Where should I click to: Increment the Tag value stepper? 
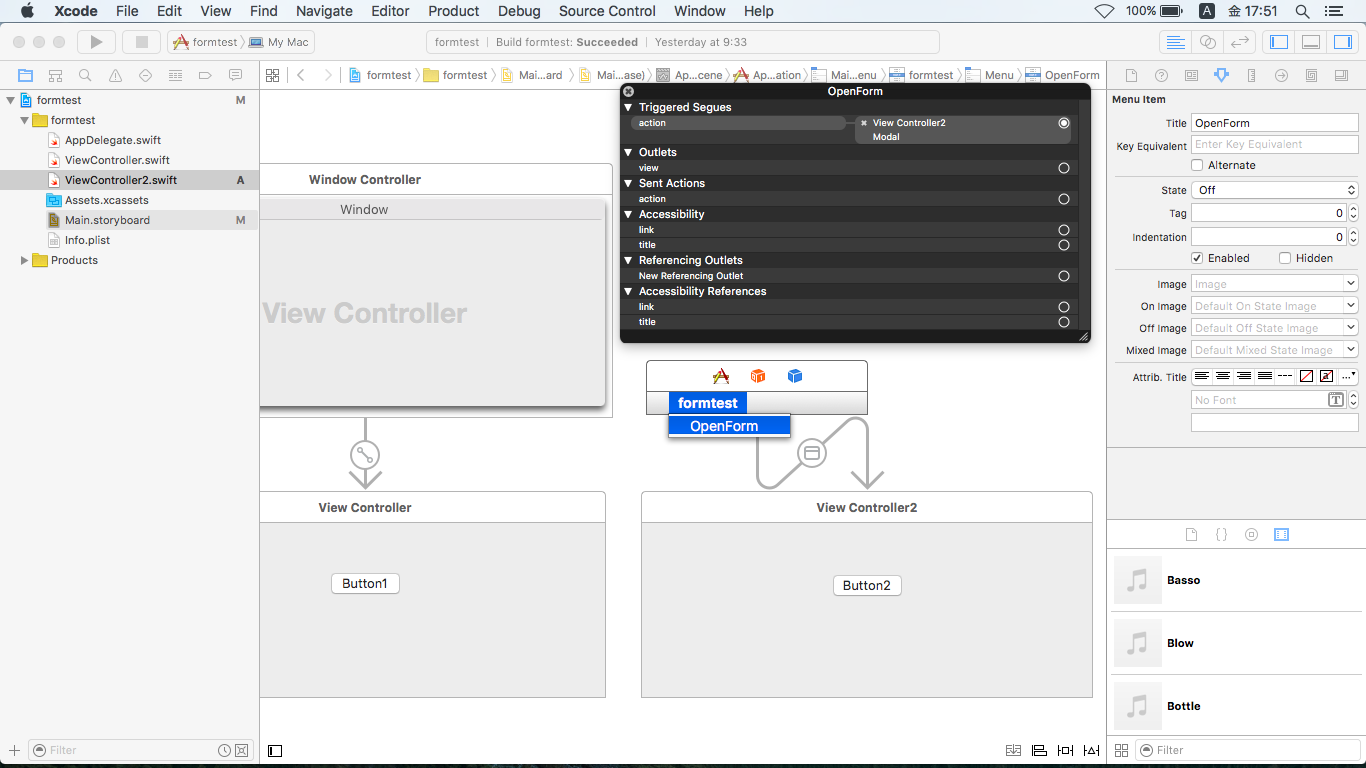[x=1355, y=208]
